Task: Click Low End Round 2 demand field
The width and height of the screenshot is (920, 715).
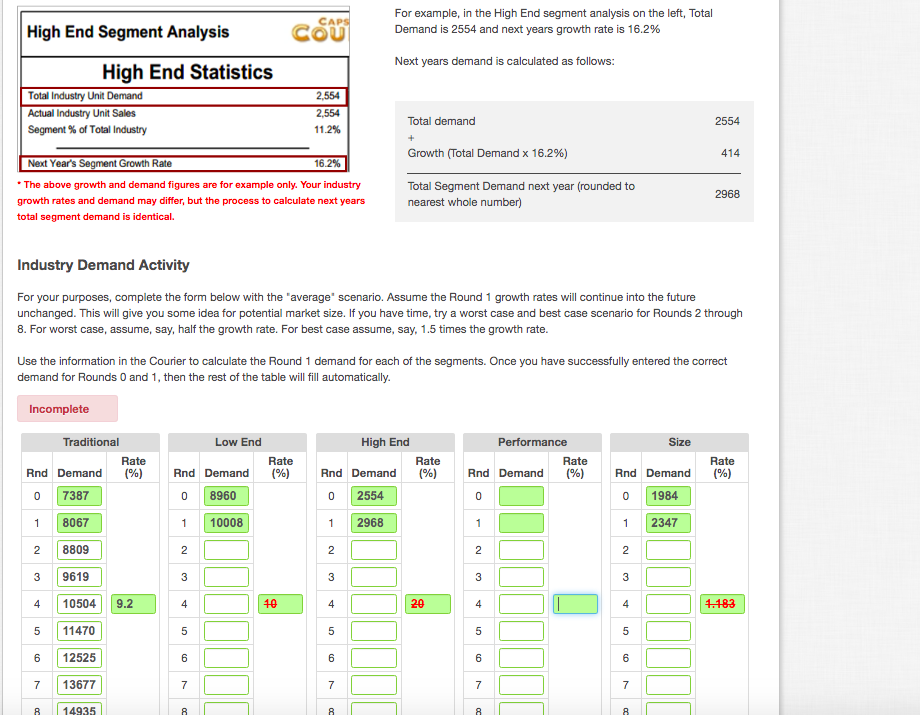Action: (x=226, y=549)
